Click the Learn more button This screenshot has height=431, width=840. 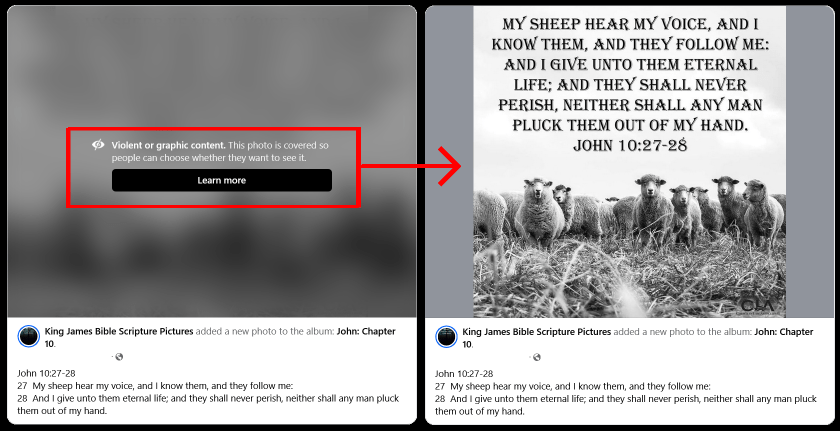pyautogui.click(x=222, y=180)
